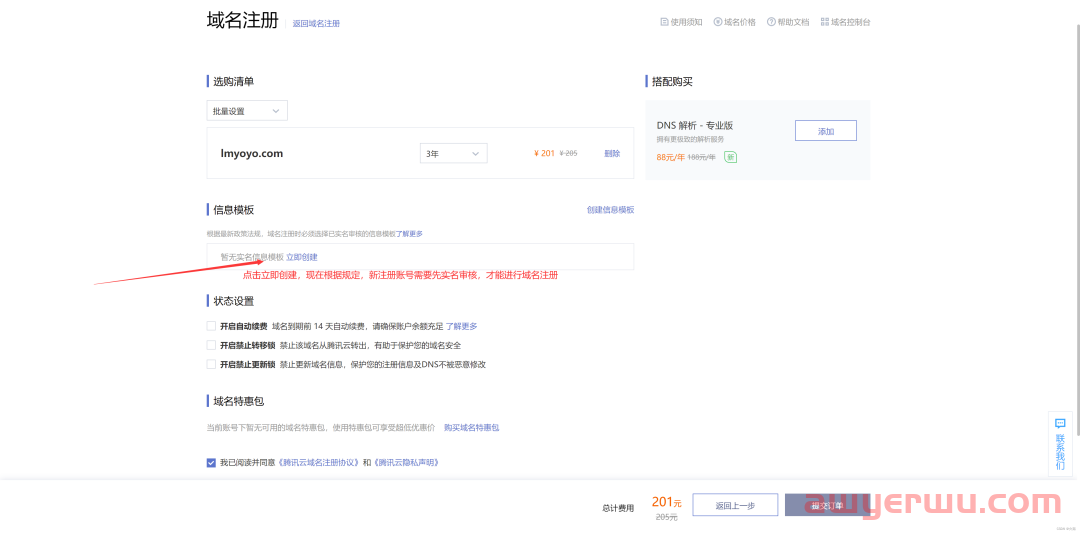Viewport: 1080px width, 533px height.
Task: Open the 3年 duration dropdown
Action: pyautogui.click(x=453, y=154)
